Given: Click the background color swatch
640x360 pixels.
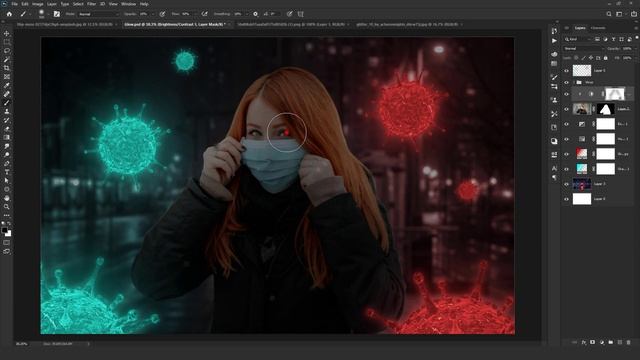Looking at the screenshot, I should pos(9,234).
